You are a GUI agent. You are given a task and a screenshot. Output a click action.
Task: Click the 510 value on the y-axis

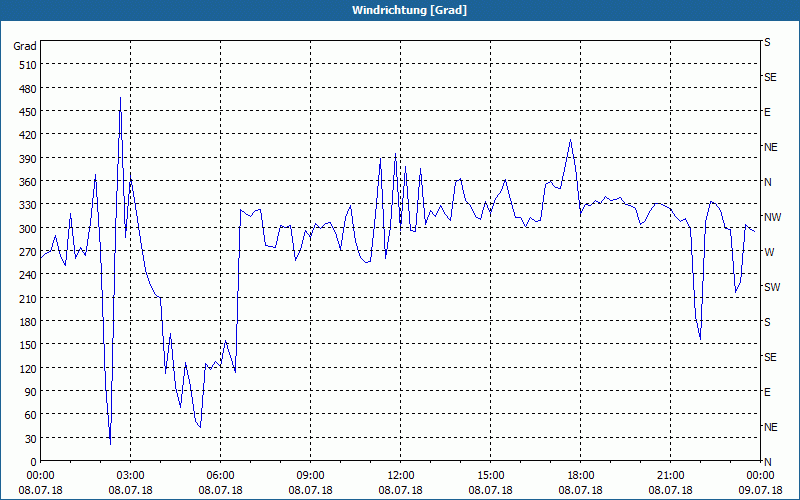pos(28,65)
